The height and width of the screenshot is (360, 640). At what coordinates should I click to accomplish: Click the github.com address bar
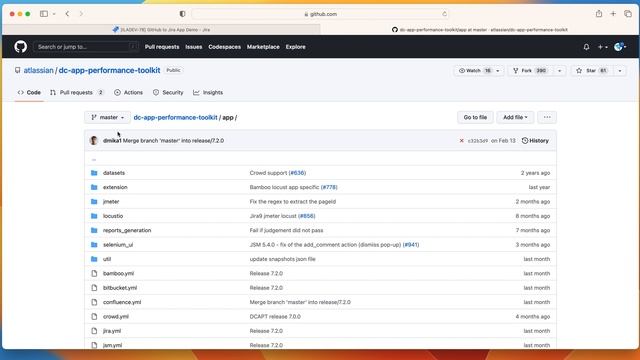pos(320,14)
